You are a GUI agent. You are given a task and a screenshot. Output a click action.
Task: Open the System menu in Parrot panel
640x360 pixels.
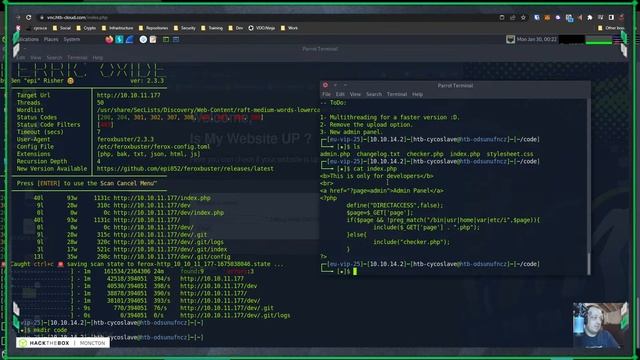point(71,40)
